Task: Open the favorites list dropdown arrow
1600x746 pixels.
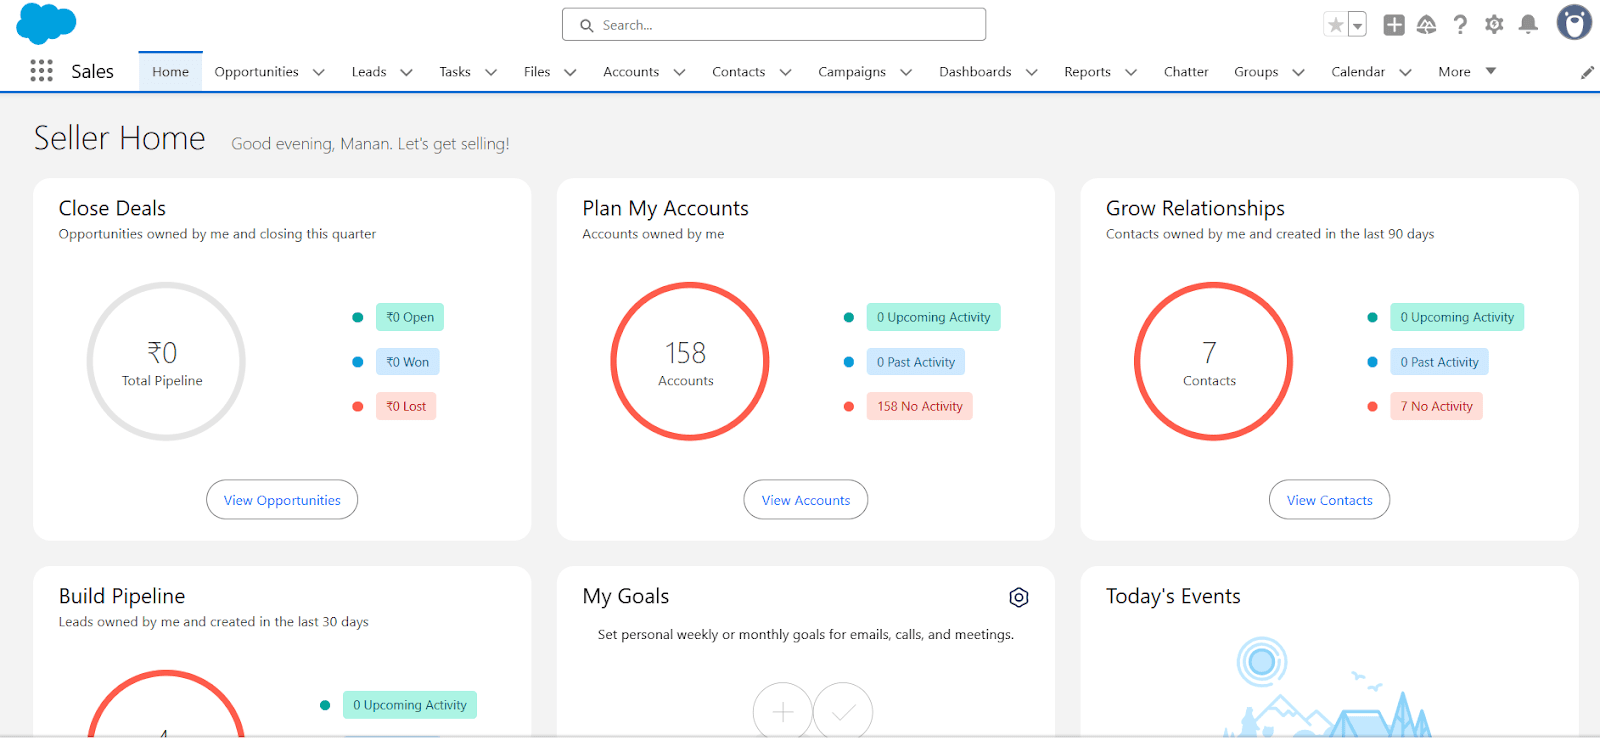Action: tap(1358, 25)
